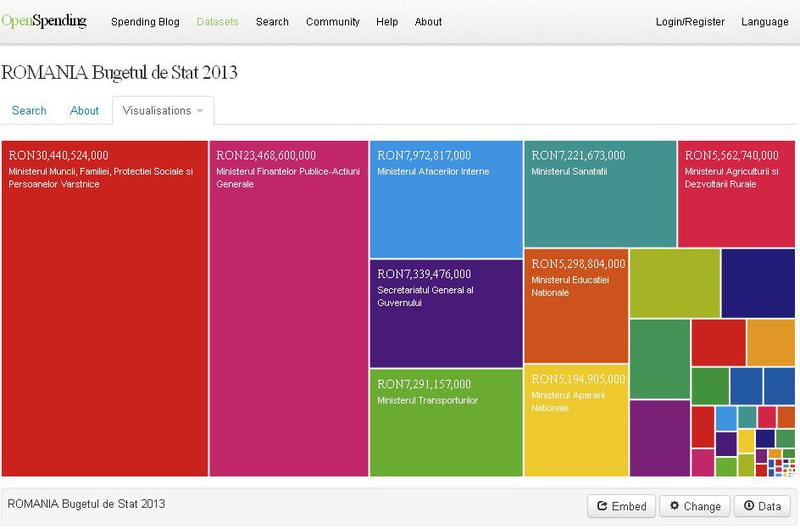Expand the Visualisations tab dropdown
800x529 pixels.
tap(163, 111)
